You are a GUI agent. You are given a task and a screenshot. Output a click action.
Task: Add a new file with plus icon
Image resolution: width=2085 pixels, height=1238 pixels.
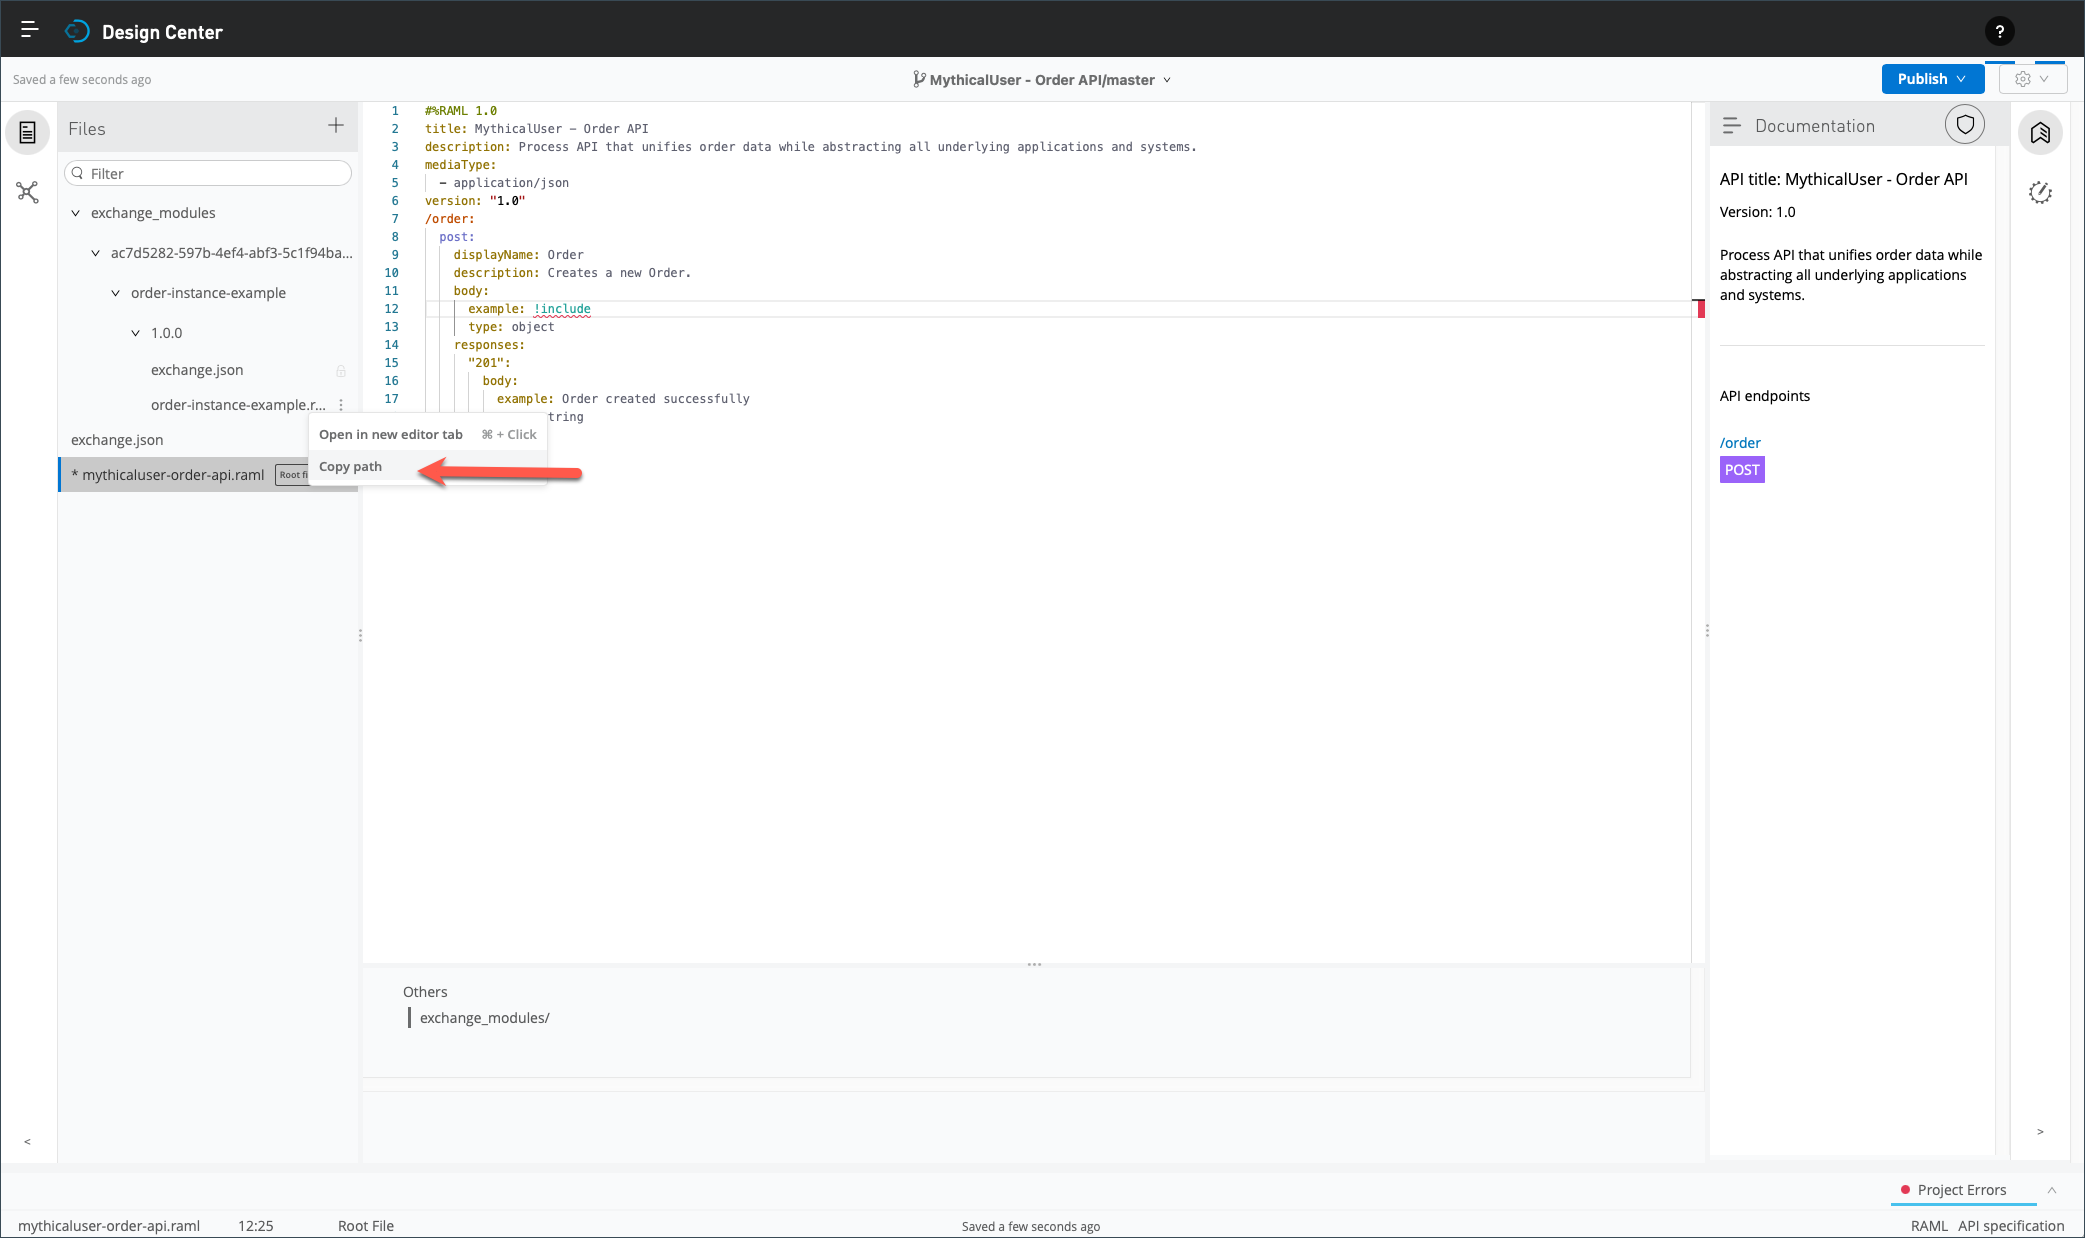pyautogui.click(x=336, y=126)
